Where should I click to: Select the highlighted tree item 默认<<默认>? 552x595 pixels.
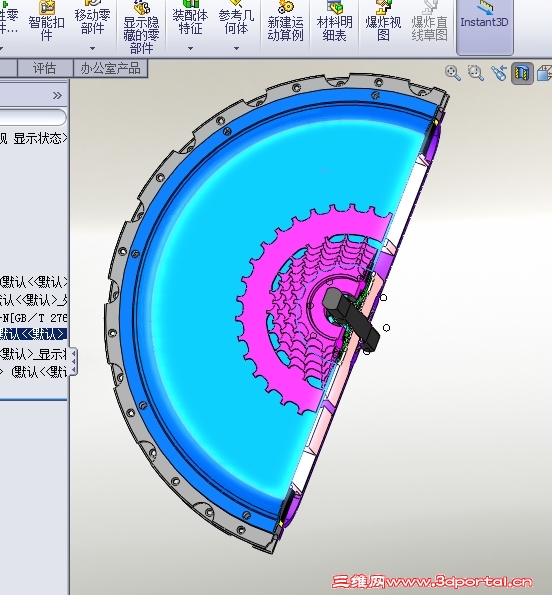tap(33, 334)
